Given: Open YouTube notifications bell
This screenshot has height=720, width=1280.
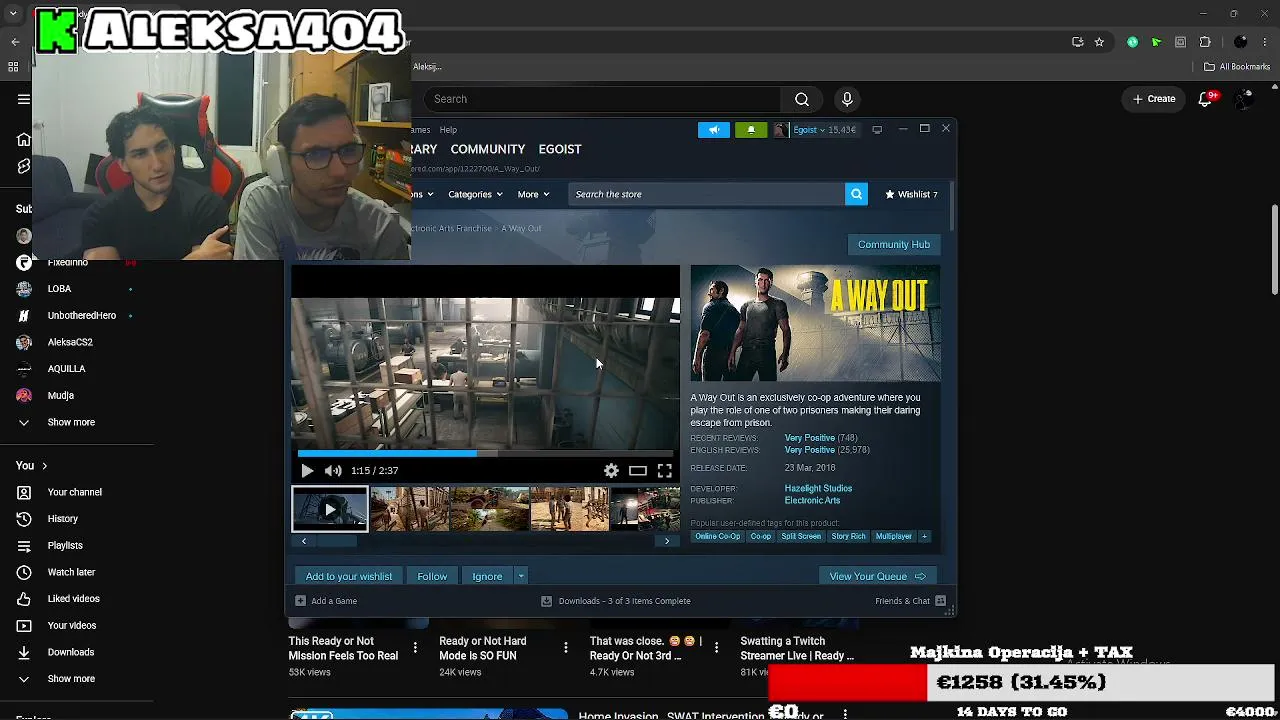Looking at the screenshot, I should (x=1206, y=99).
